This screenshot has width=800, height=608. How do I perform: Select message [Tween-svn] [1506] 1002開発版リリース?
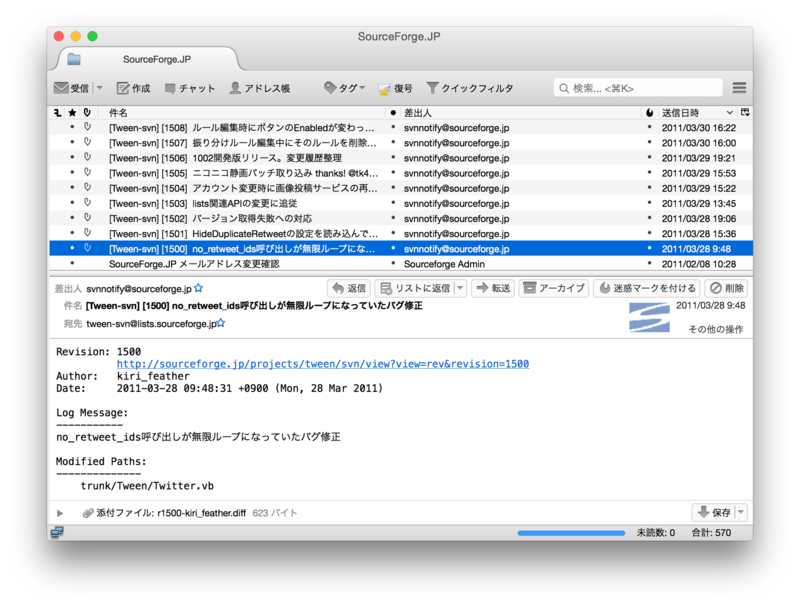pos(400,158)
